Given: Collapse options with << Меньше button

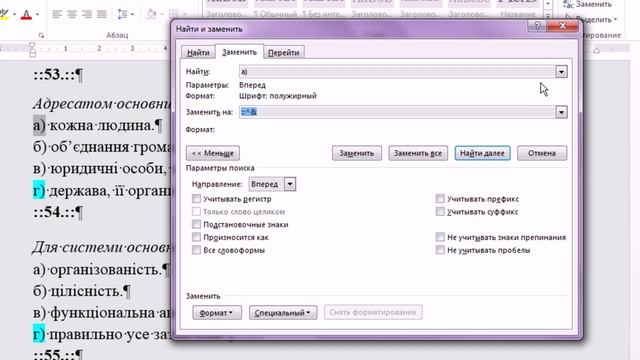Looking at the screenshot, I should [213, 153].
